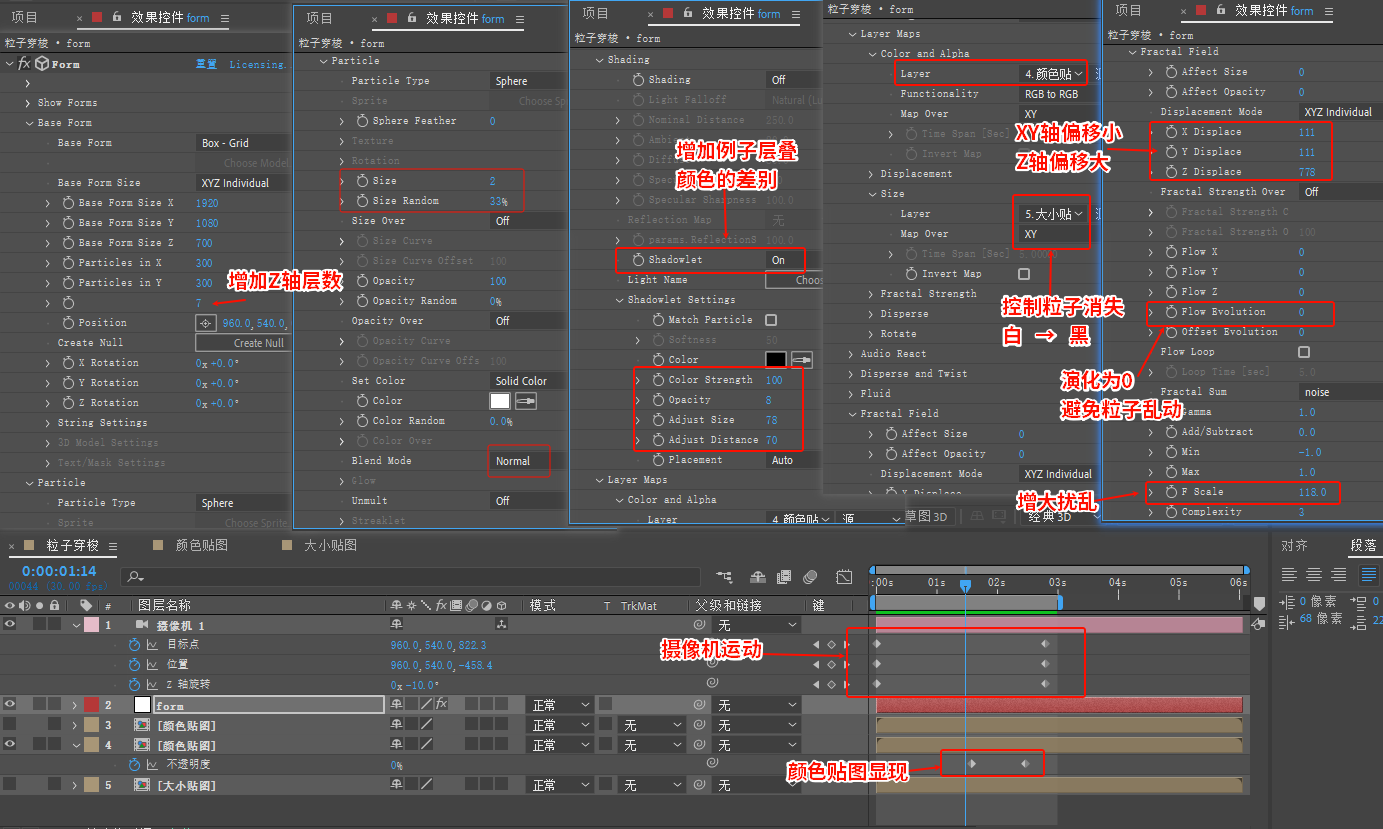Switch to the 大小贴图 composition tab
Viewport: 1383px width, 829px height.
point(330,545)
